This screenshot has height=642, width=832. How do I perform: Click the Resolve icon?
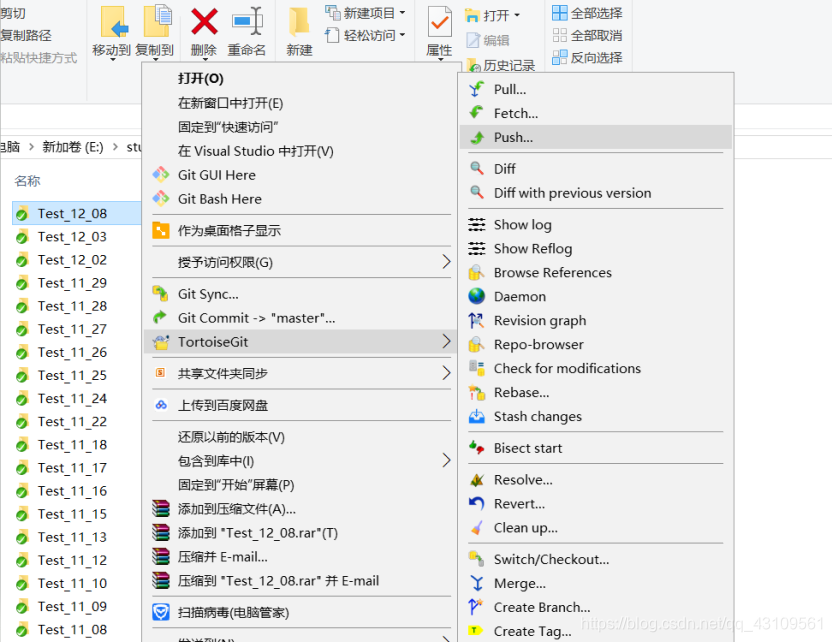click(476, 480)
